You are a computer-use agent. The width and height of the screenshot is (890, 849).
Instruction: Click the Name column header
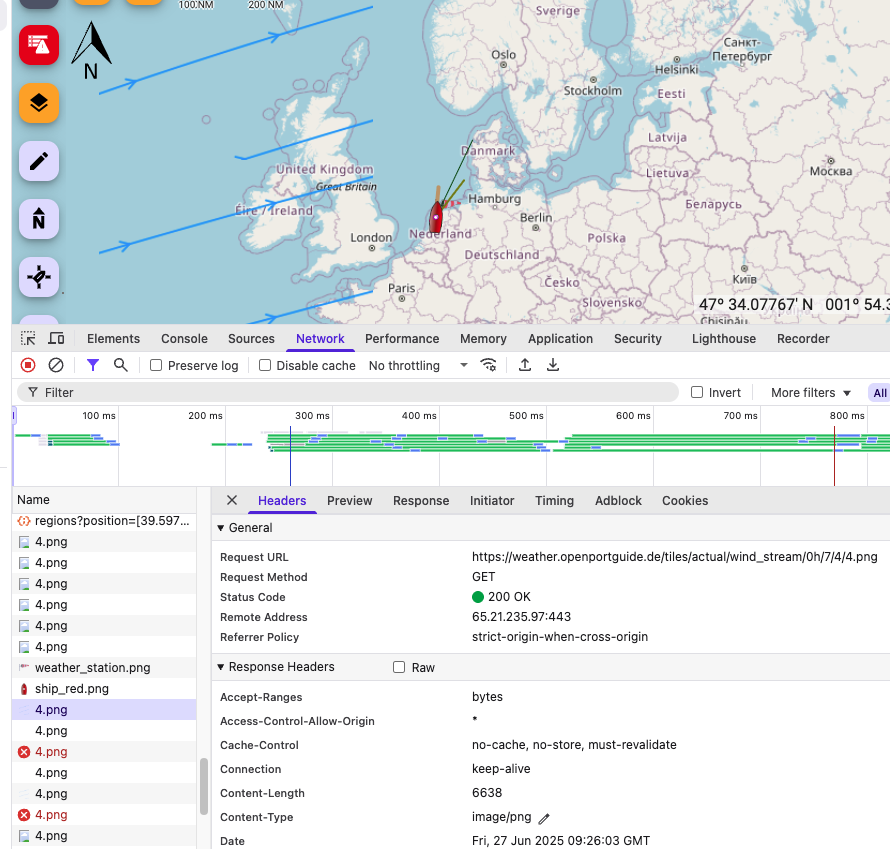point(104,499)
